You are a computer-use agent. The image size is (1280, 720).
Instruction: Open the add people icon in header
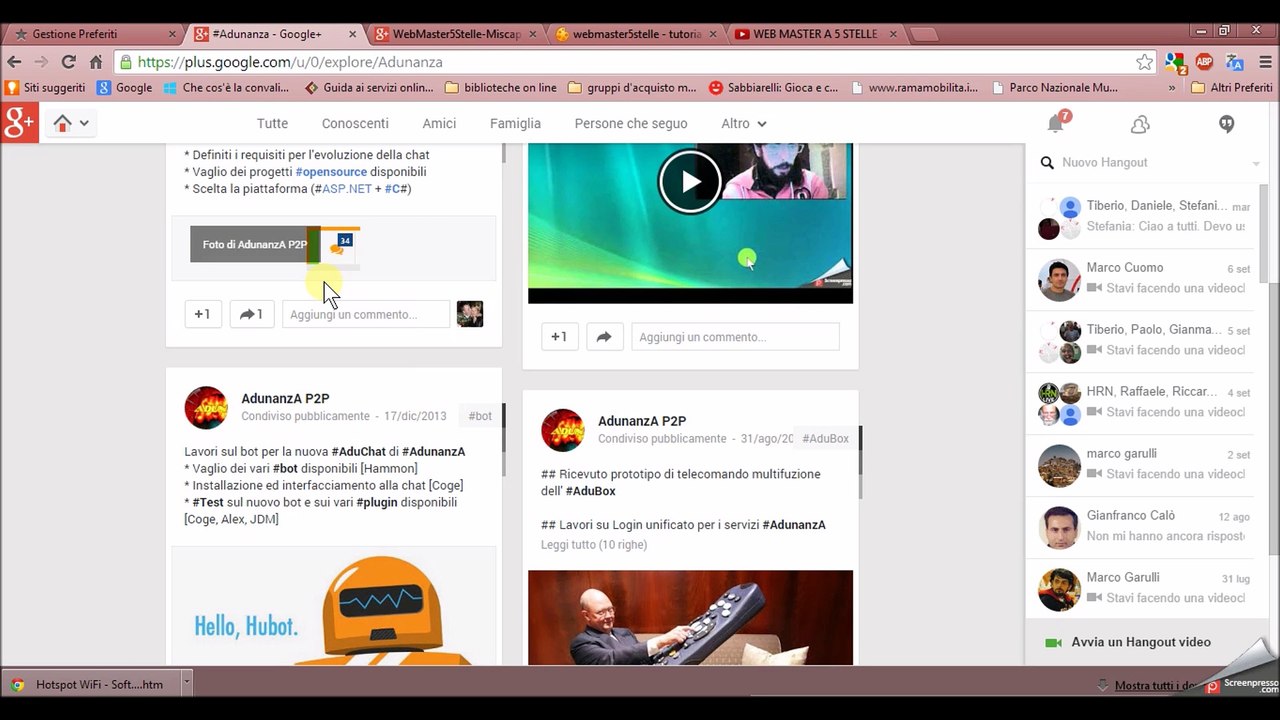click(x=1140, y=124)
